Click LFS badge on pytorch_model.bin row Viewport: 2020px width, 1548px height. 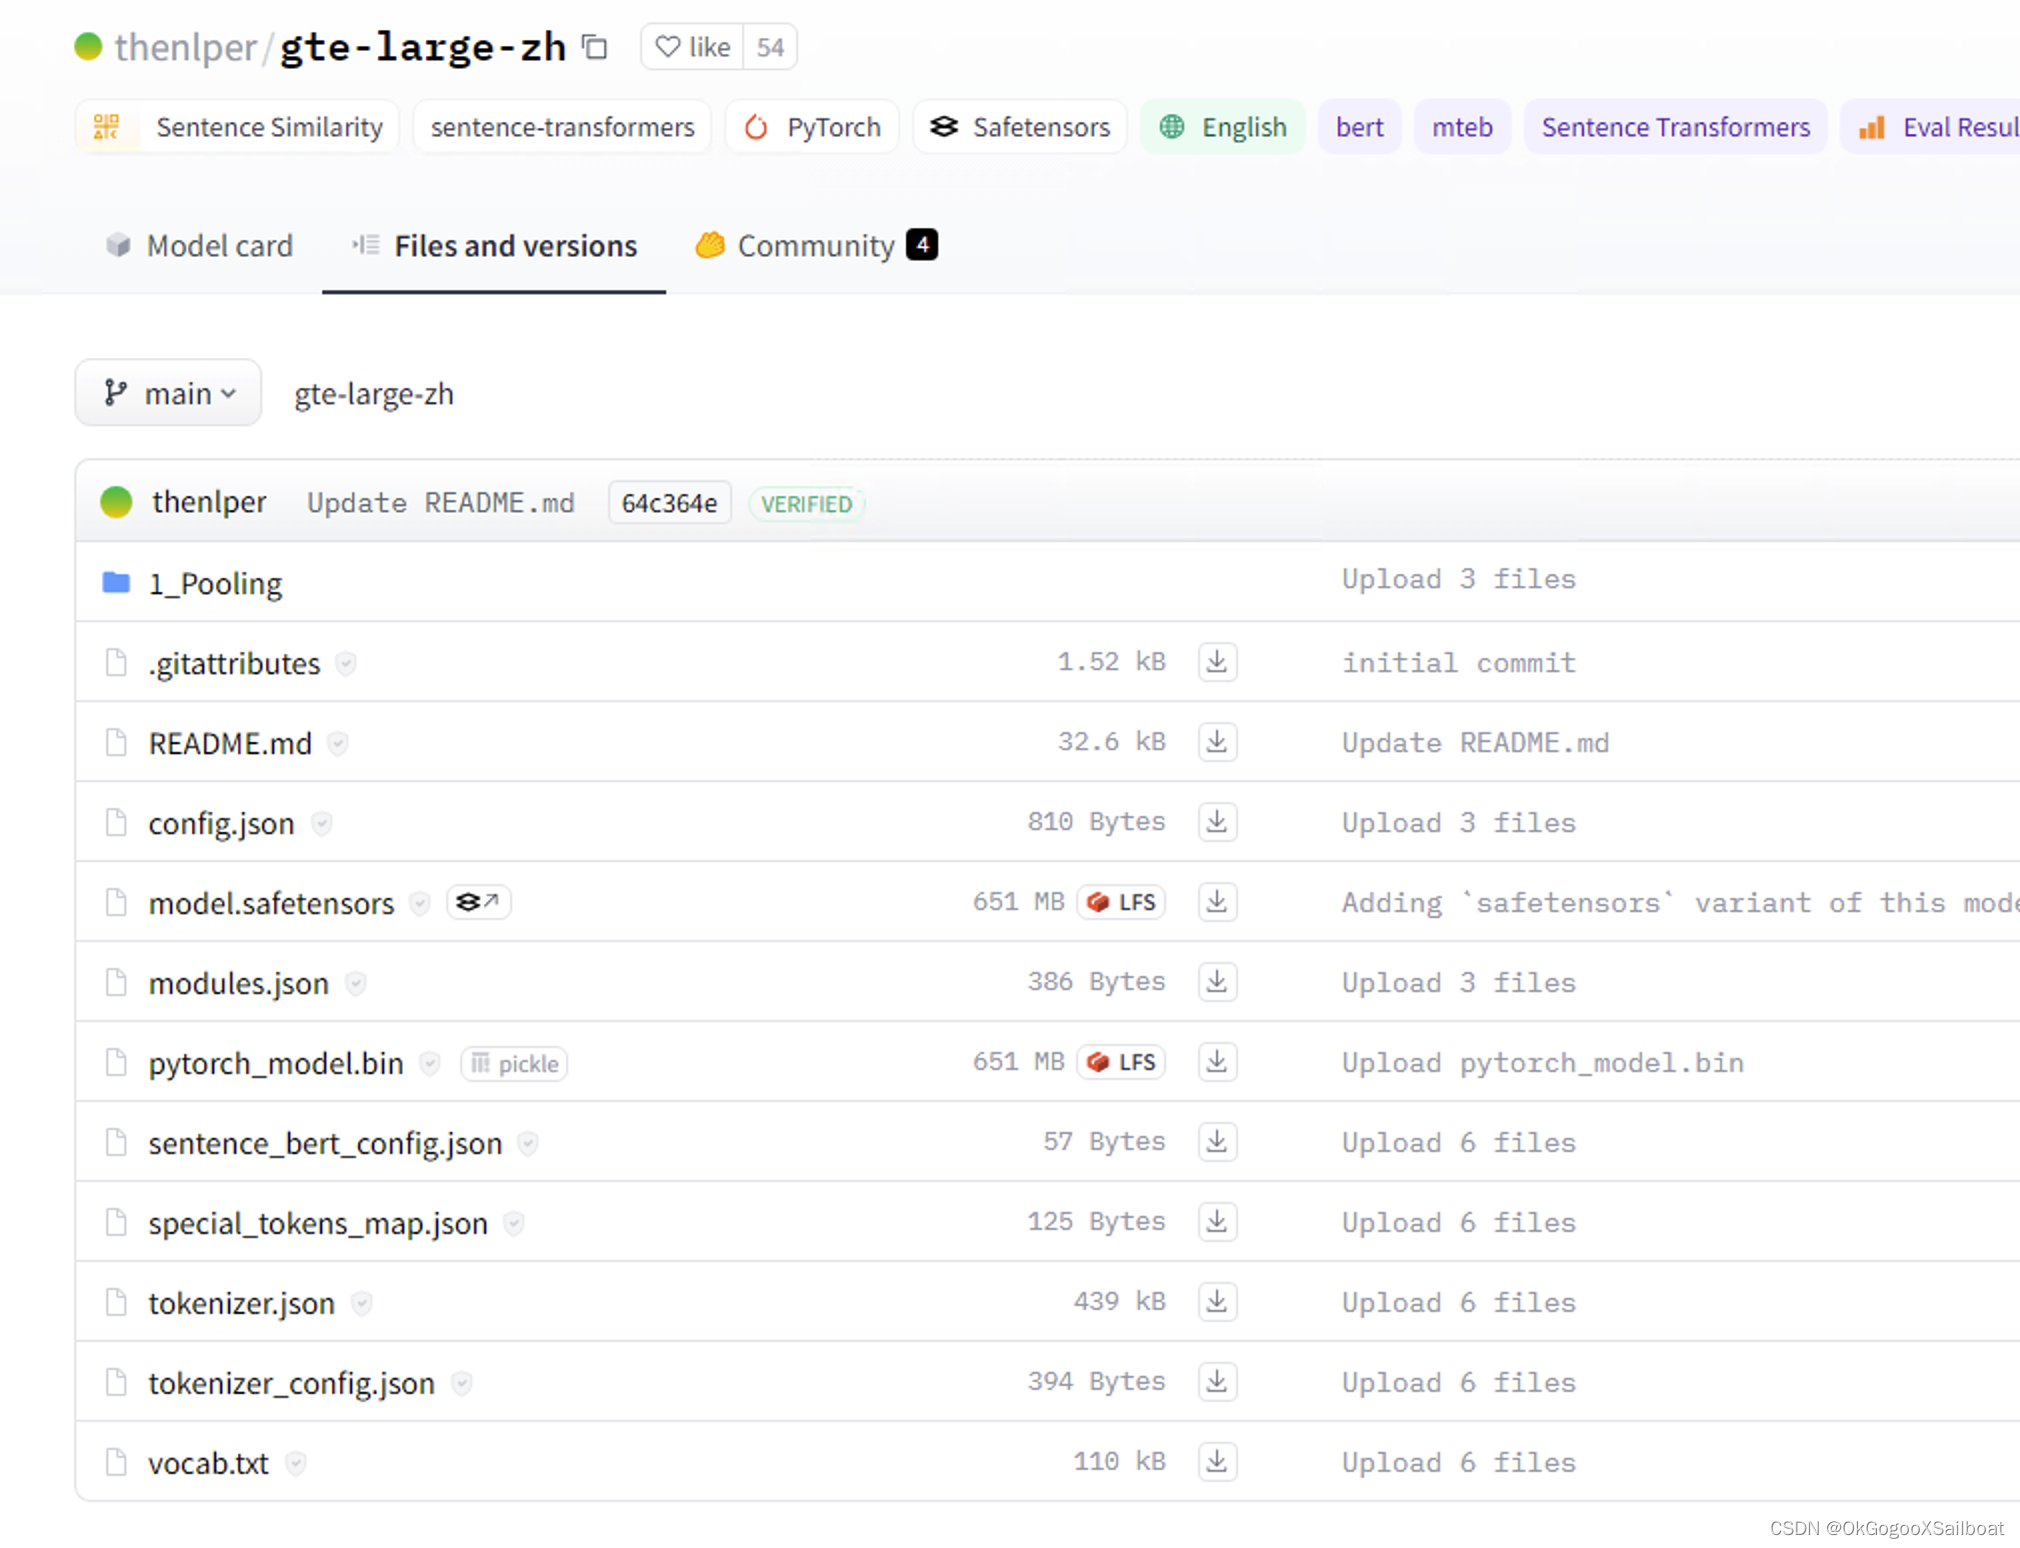[x=1122, y=1062]
